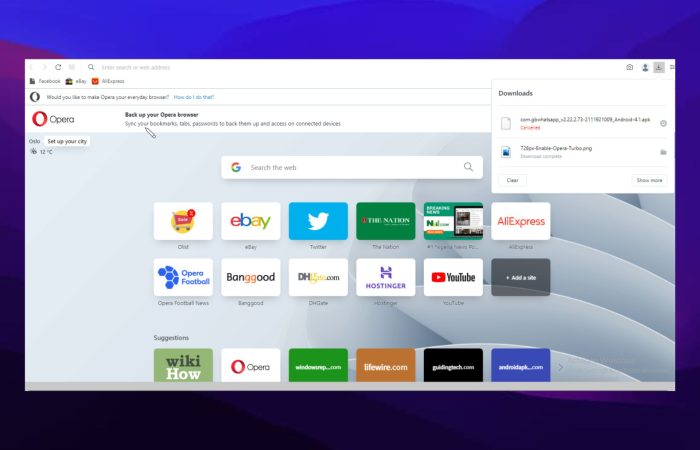Focus the 'Search the web' field

[352, 167]
